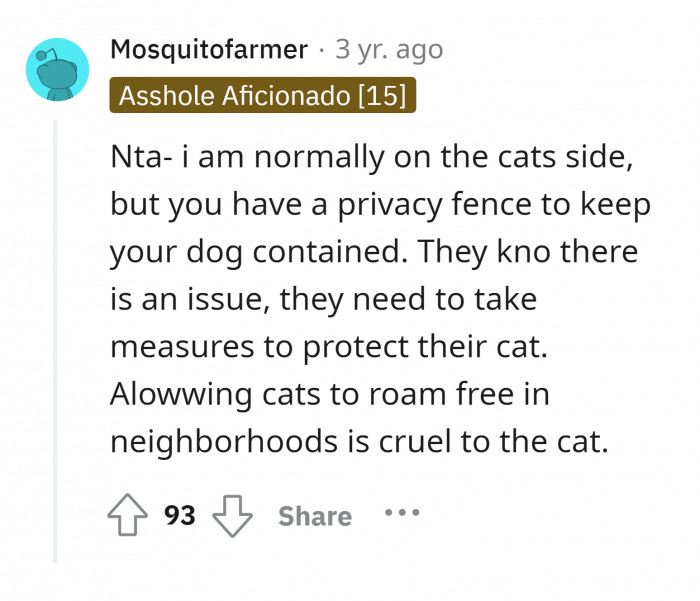This screenshot has height=601, width=700.
Task: Open Mosquitofarmer's Snoo avatar profile picture
Action: coord(57,69)
